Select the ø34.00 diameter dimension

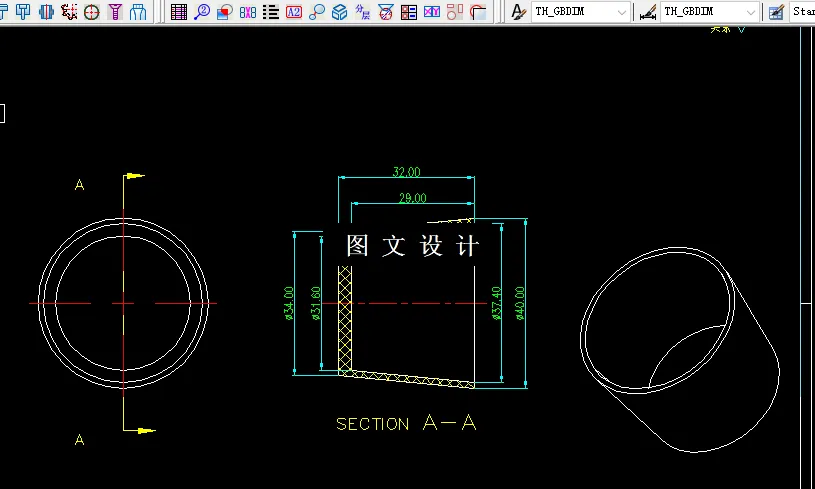coord(289,303)
